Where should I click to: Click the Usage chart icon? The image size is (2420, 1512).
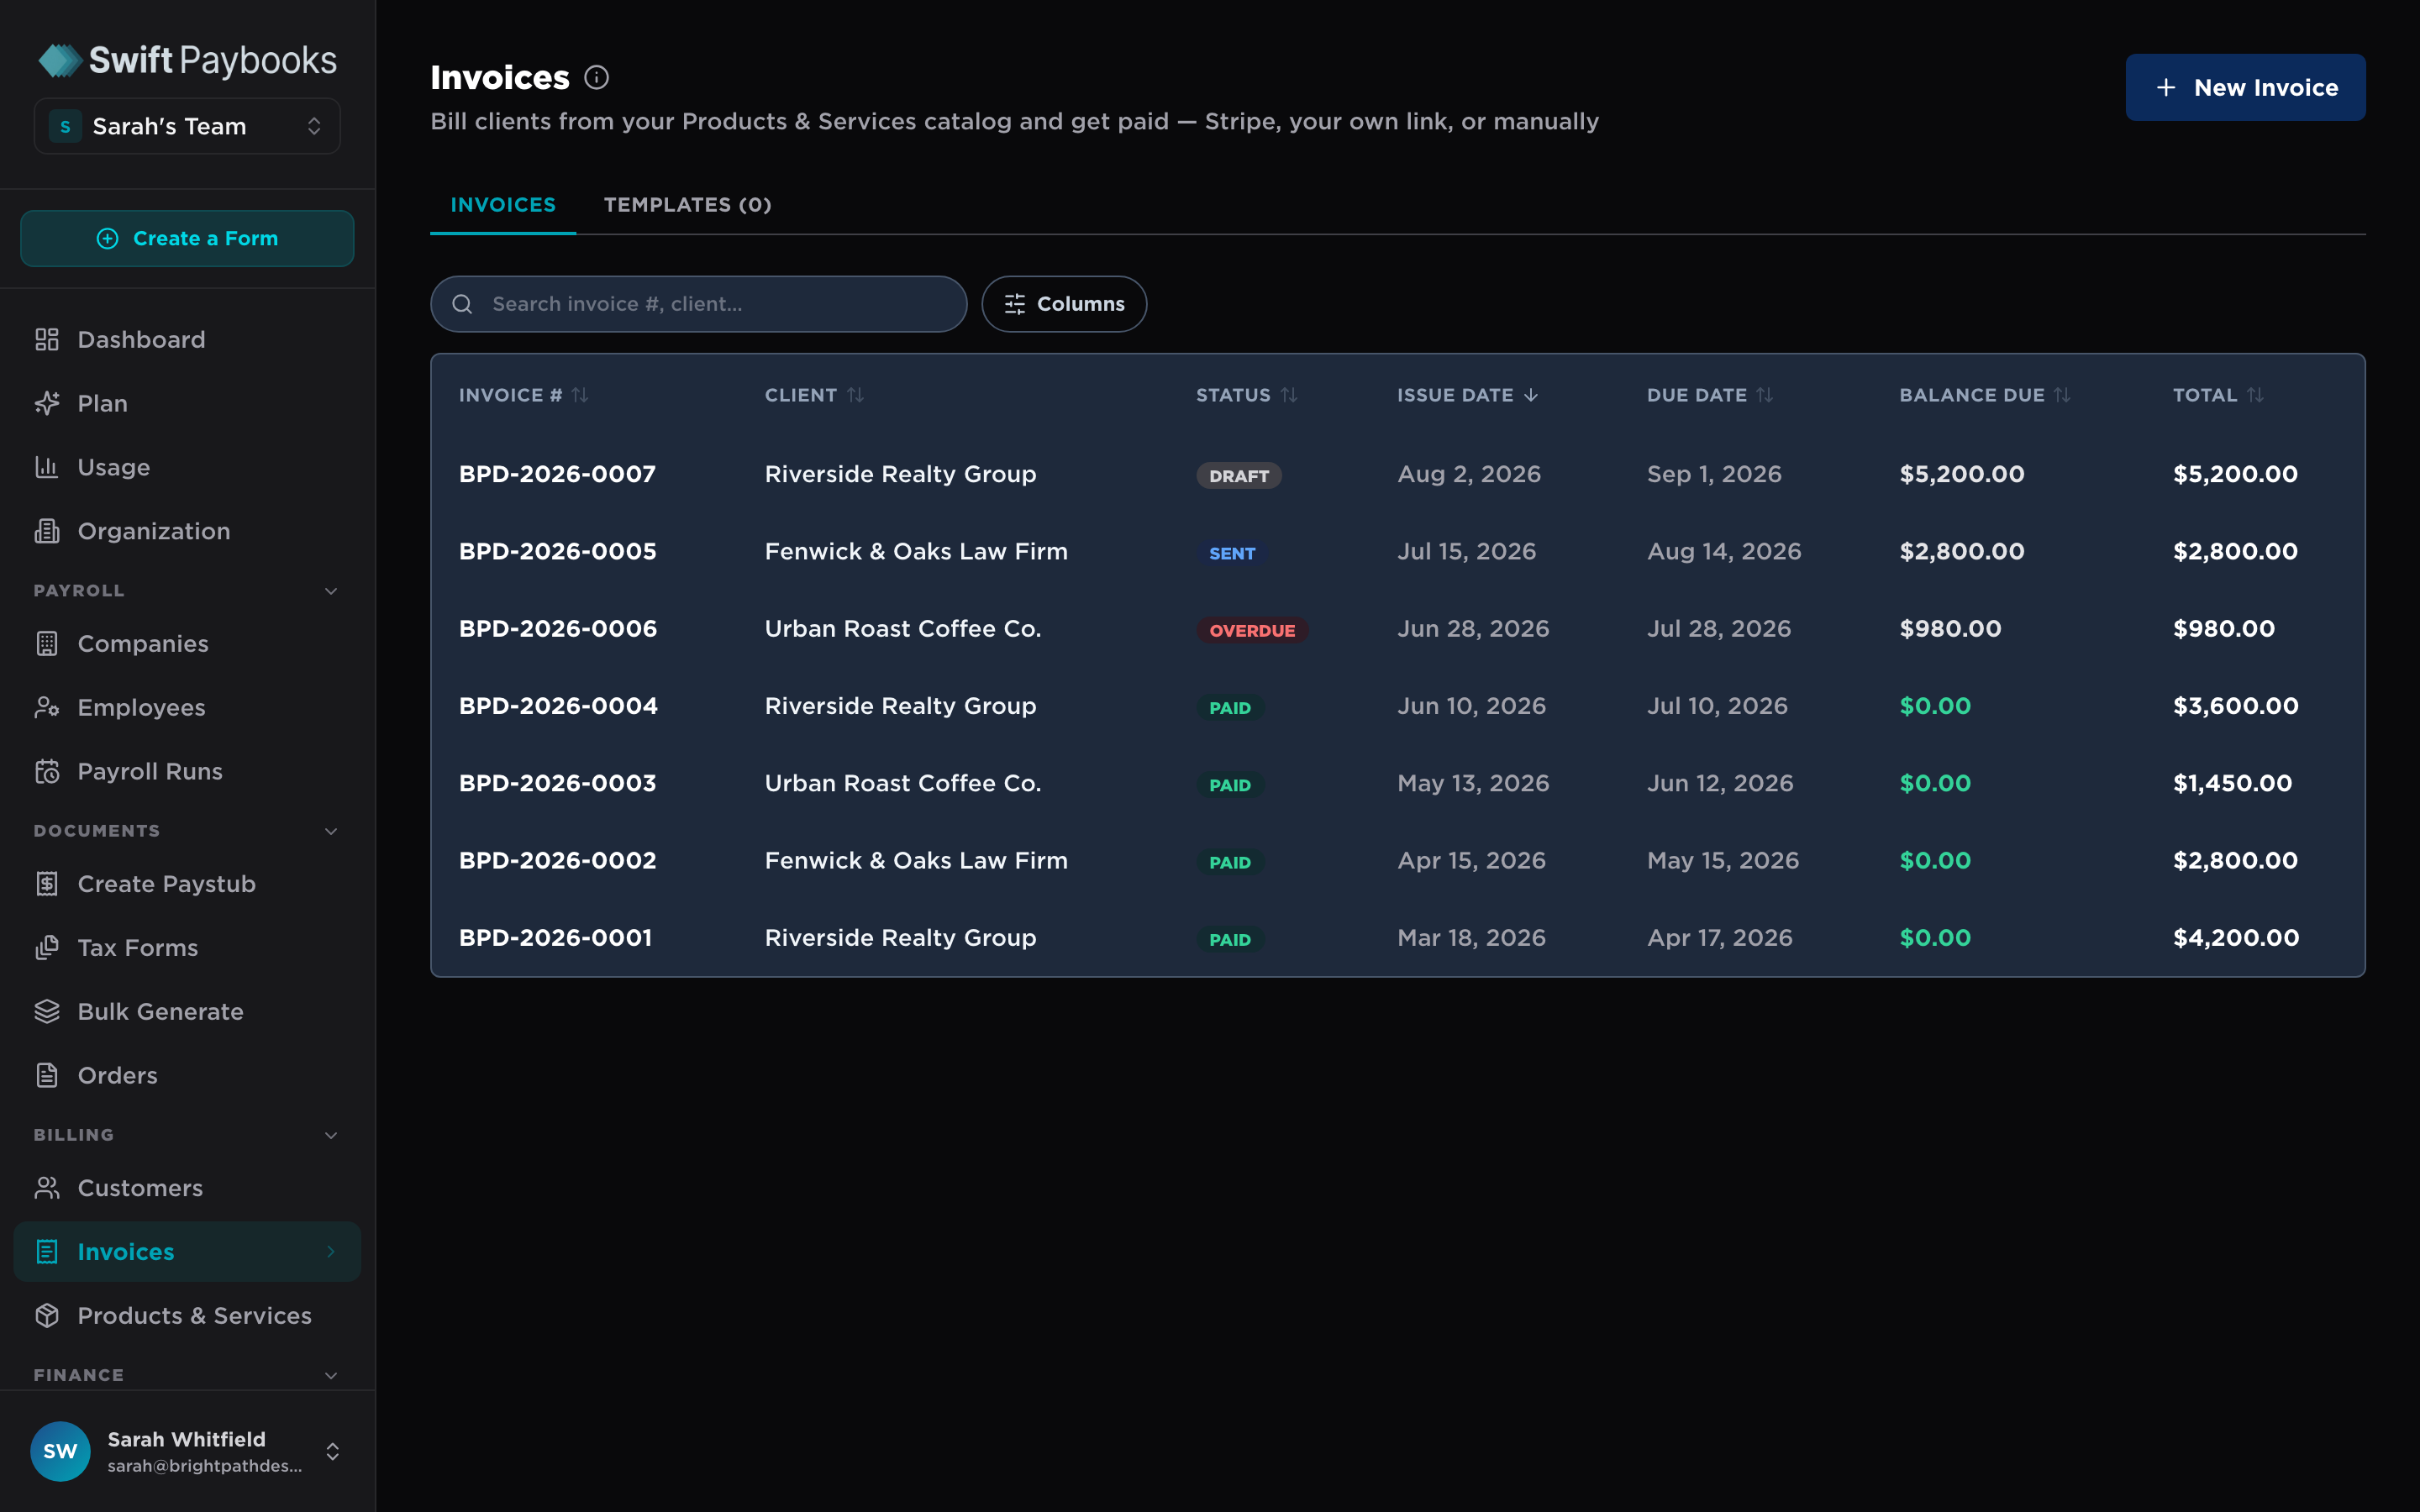pos(47,467)
